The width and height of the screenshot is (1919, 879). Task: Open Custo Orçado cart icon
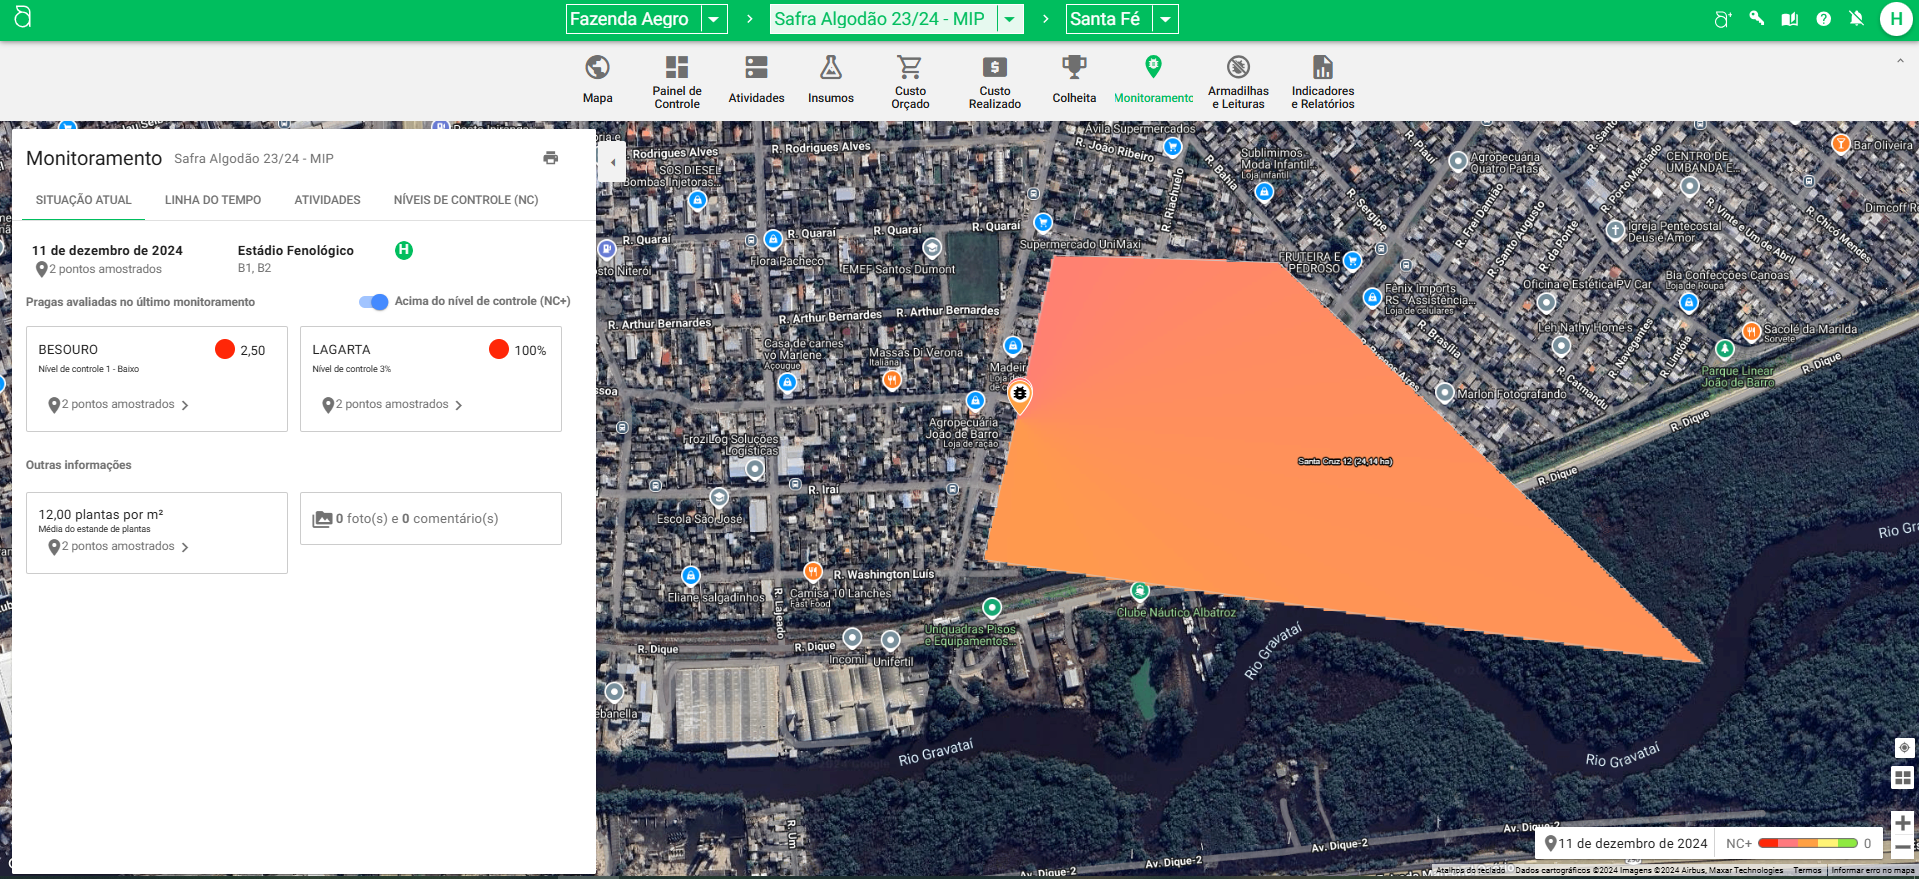click(x=910, y=68)
